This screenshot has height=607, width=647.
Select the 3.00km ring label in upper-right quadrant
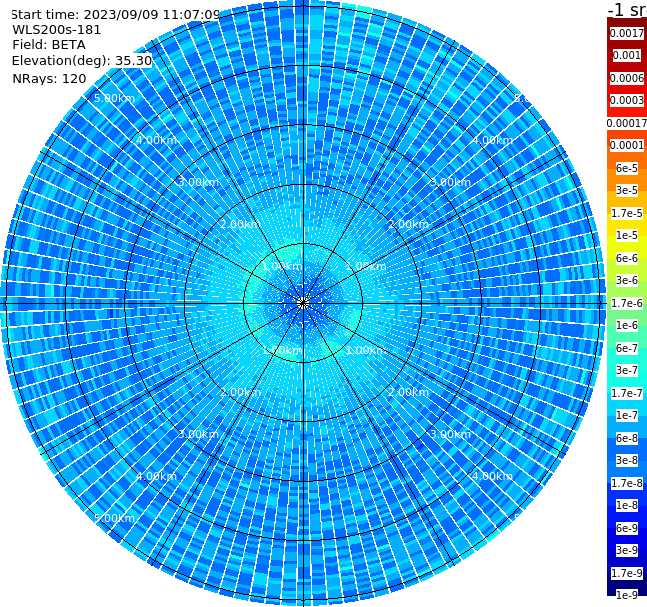point(450,182)
